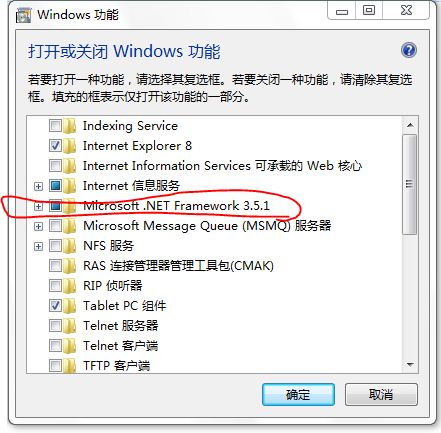Screen dimensions: 441x433
Task: Toggle the Tablet PC 组件 checkbox
Action: (x=55, y=305)
